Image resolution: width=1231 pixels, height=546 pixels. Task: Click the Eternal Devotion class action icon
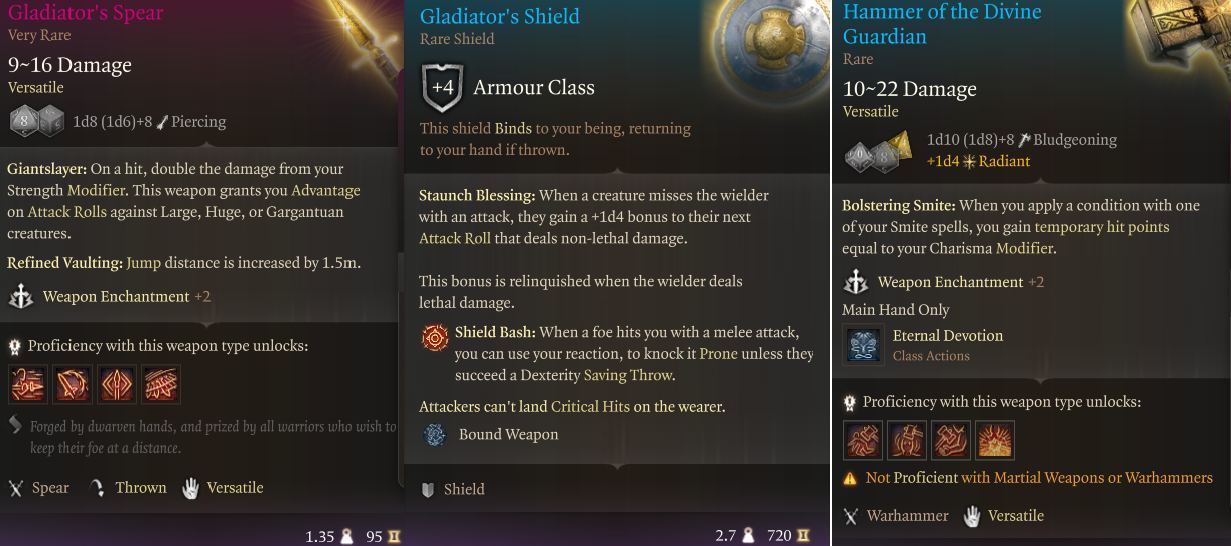click(862, 344)
